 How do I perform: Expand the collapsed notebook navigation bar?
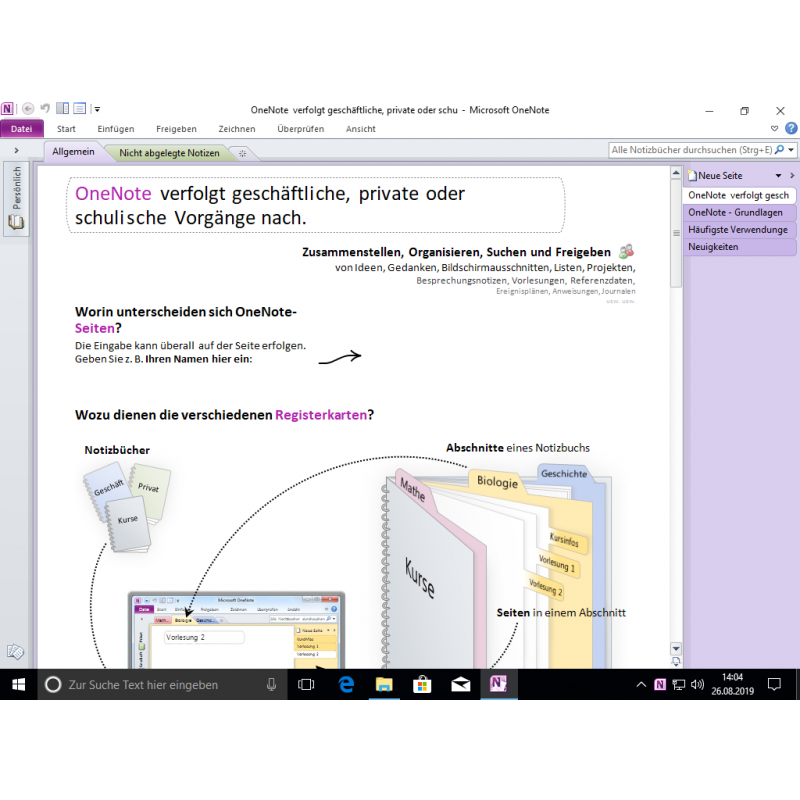[x=16, y=150]
